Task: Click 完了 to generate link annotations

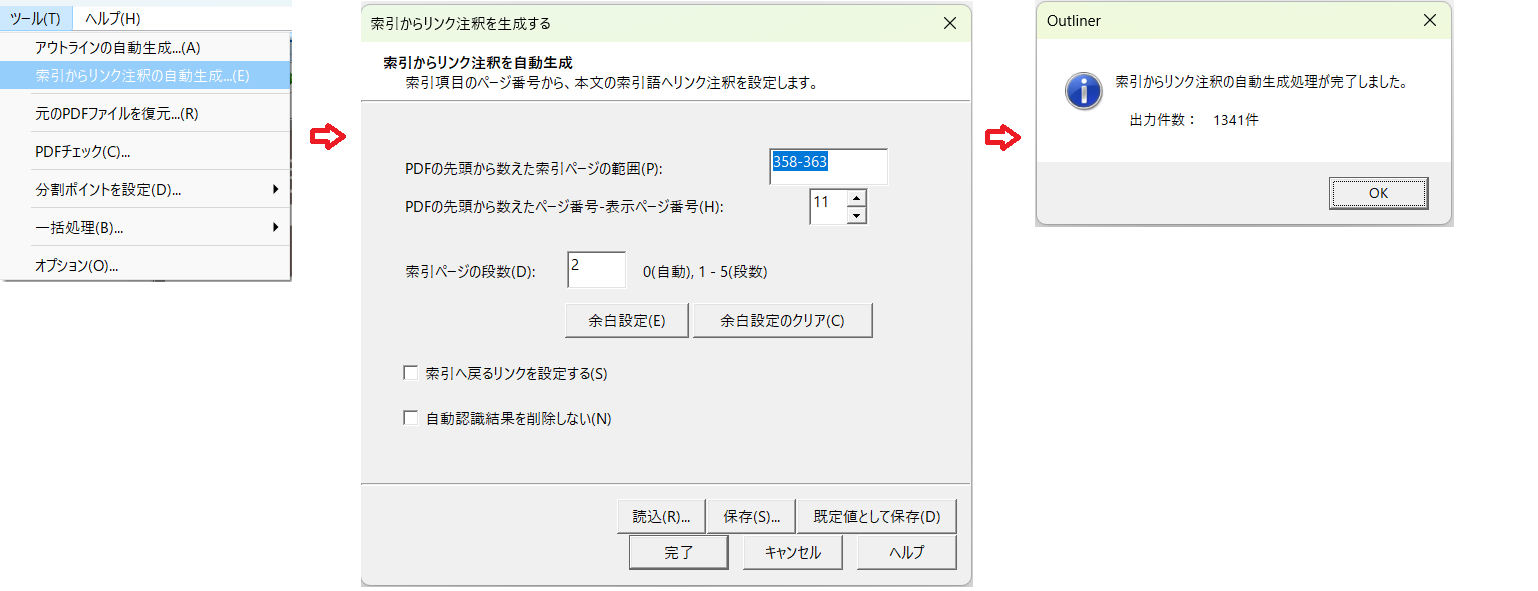Action: 679,552
